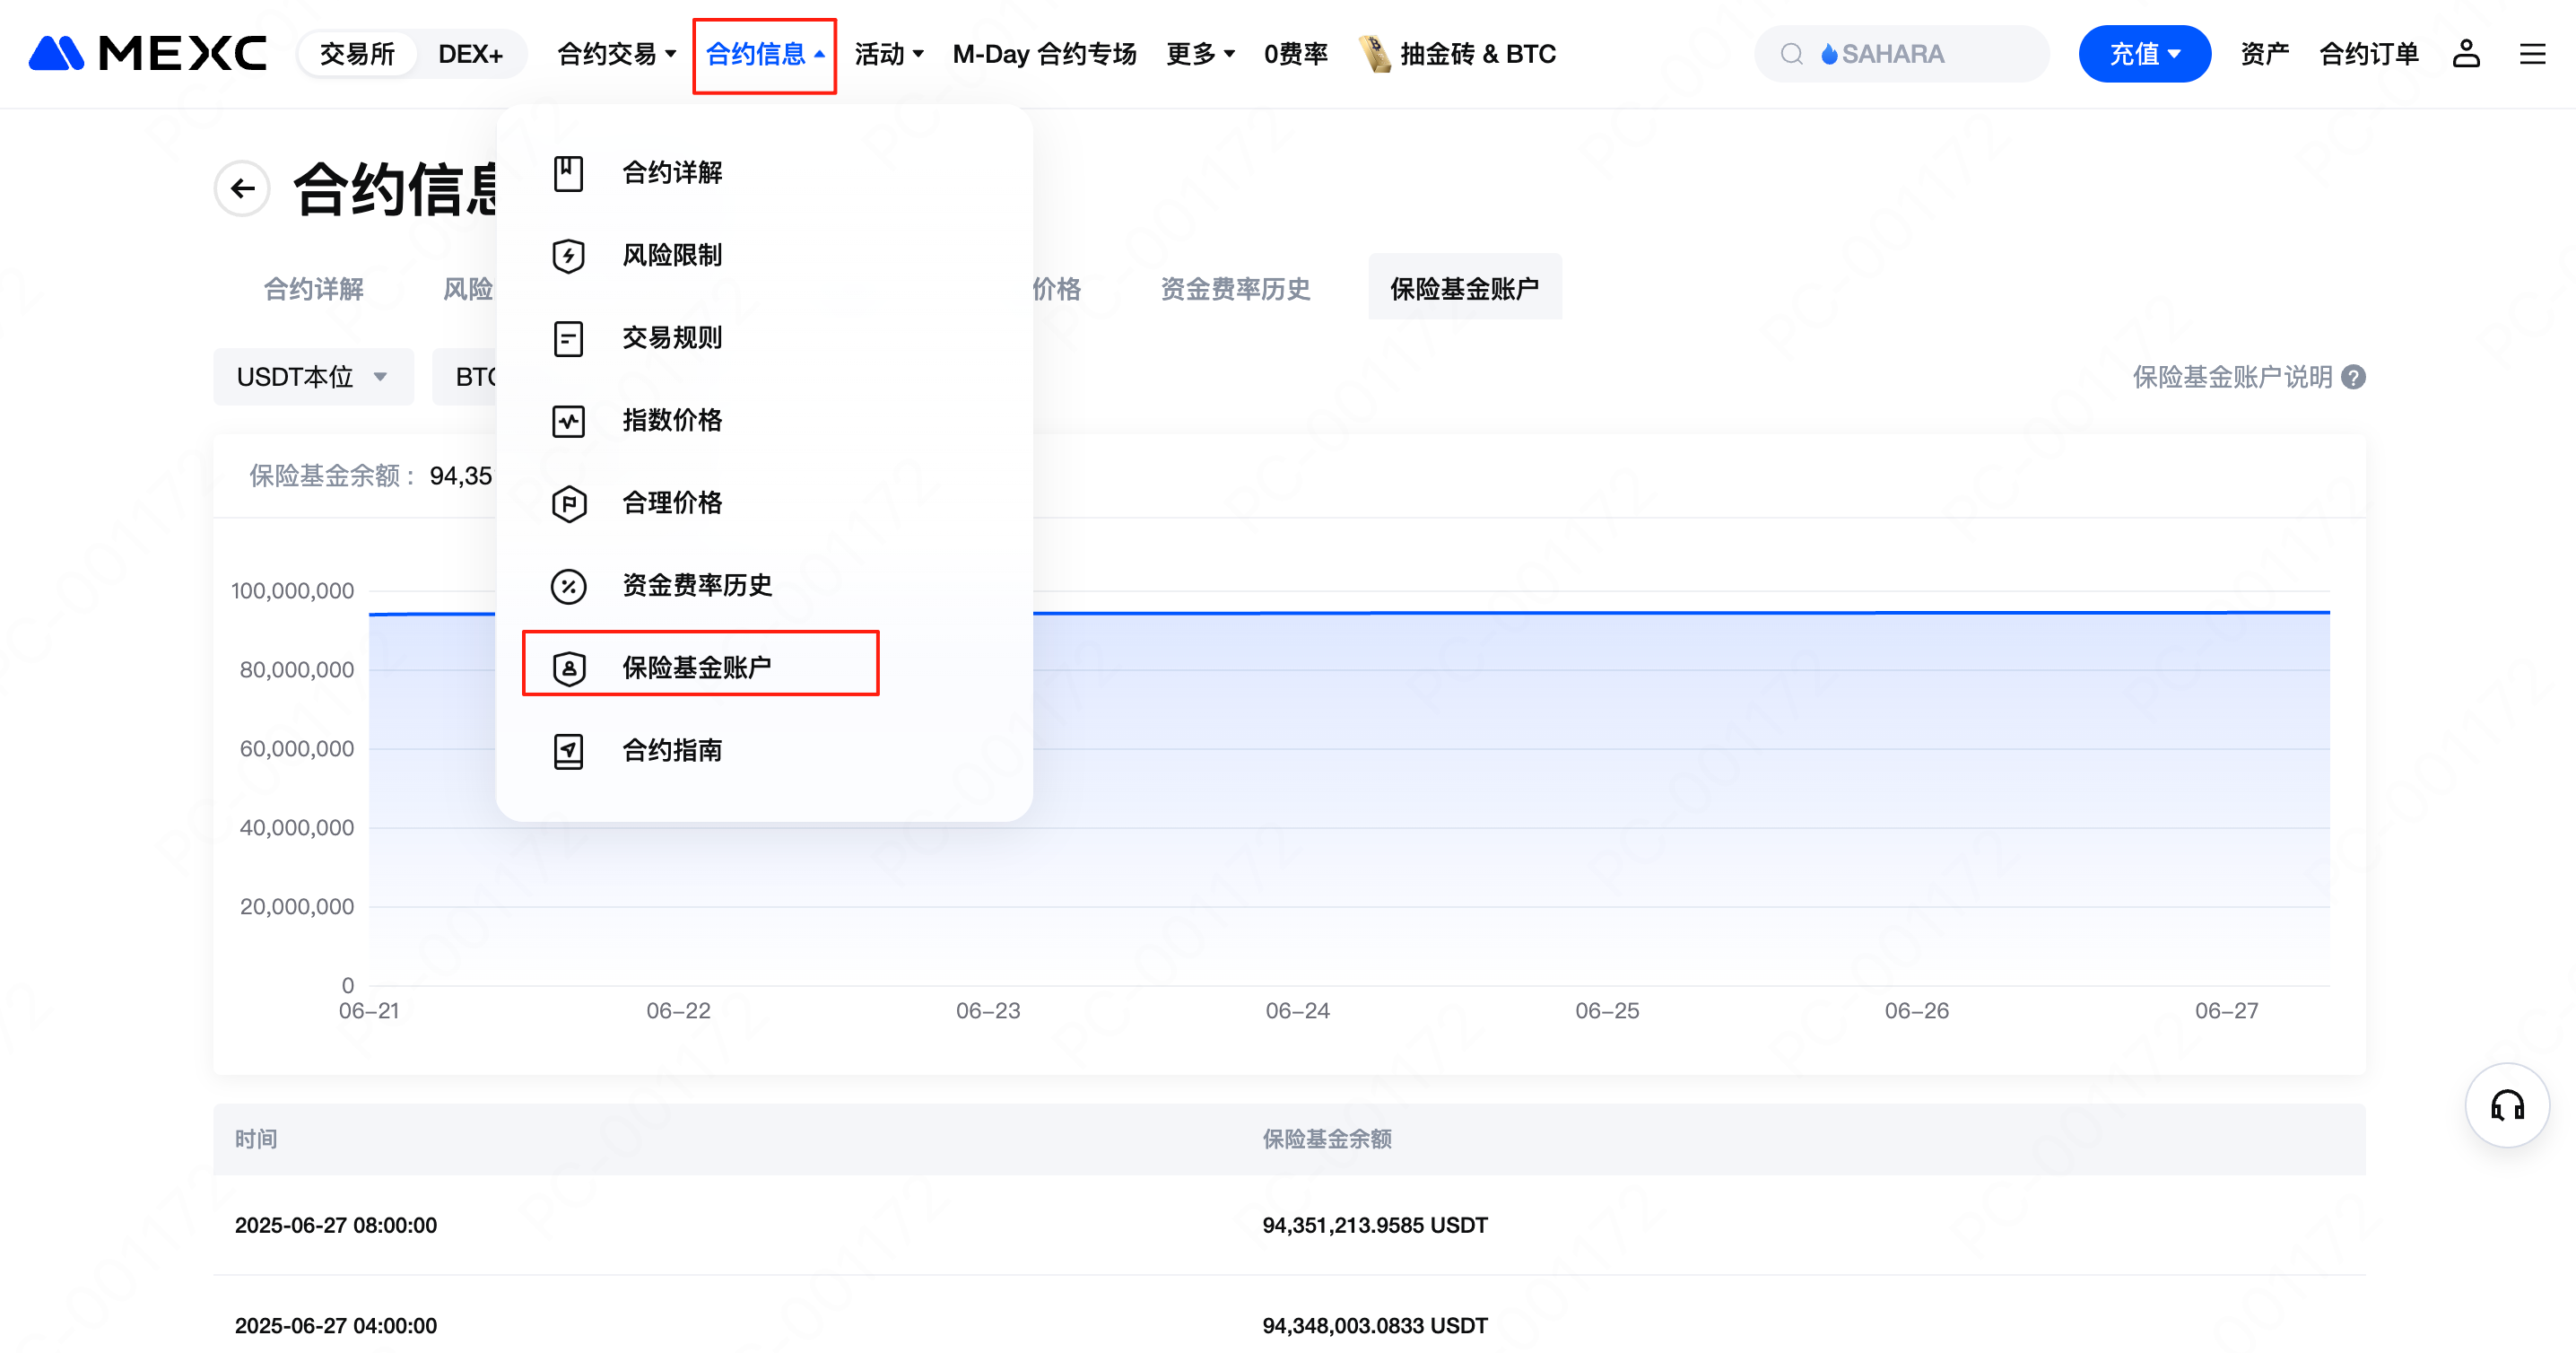
Task: Click the back arrow icon
Action: click(x=242, y=188)
